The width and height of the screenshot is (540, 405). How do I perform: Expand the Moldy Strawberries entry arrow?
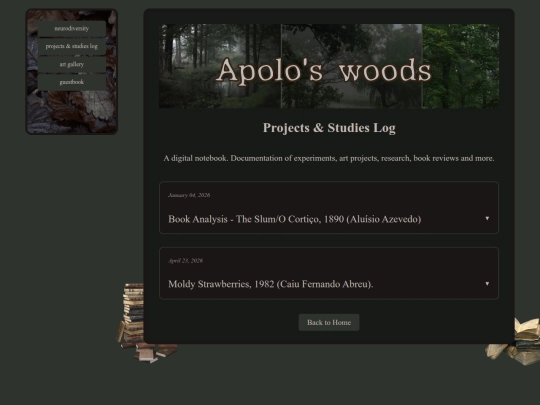click(487, 284)
